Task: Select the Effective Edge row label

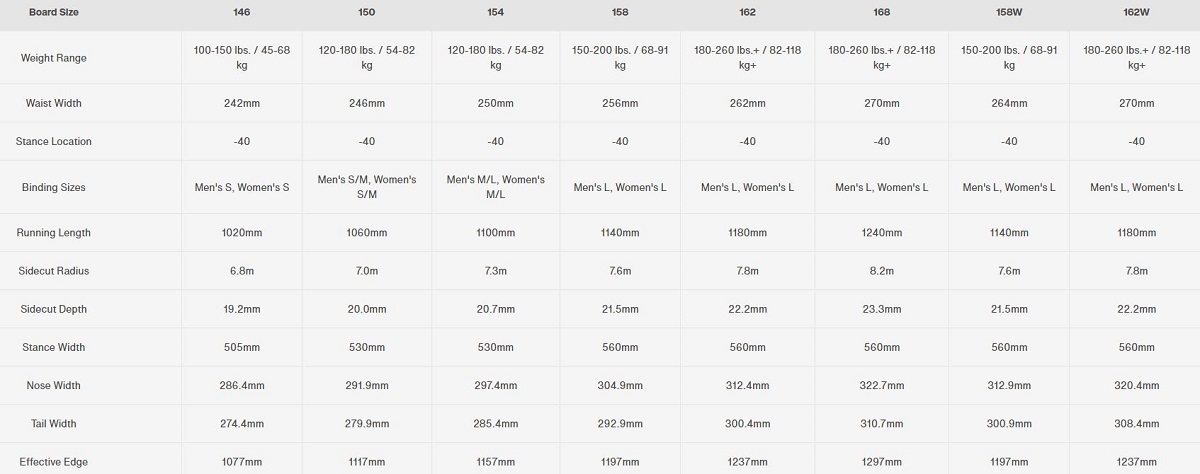Action: tap(54, 462)
